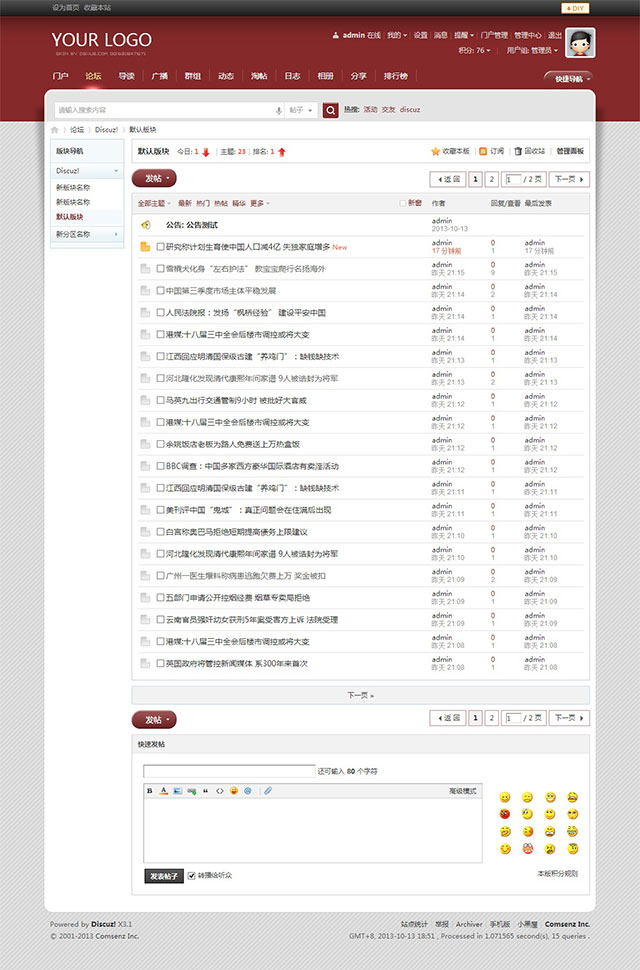Viewport: 640px width, 970px height.
Task: Toggle the 转播给听众 checkbox
Action: (192, 876)
